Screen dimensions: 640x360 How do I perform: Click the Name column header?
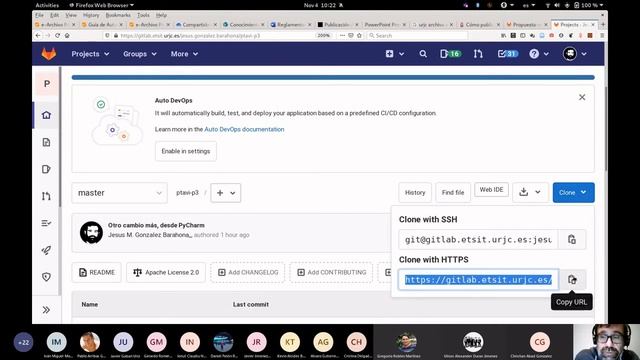(x=89, y=304)
